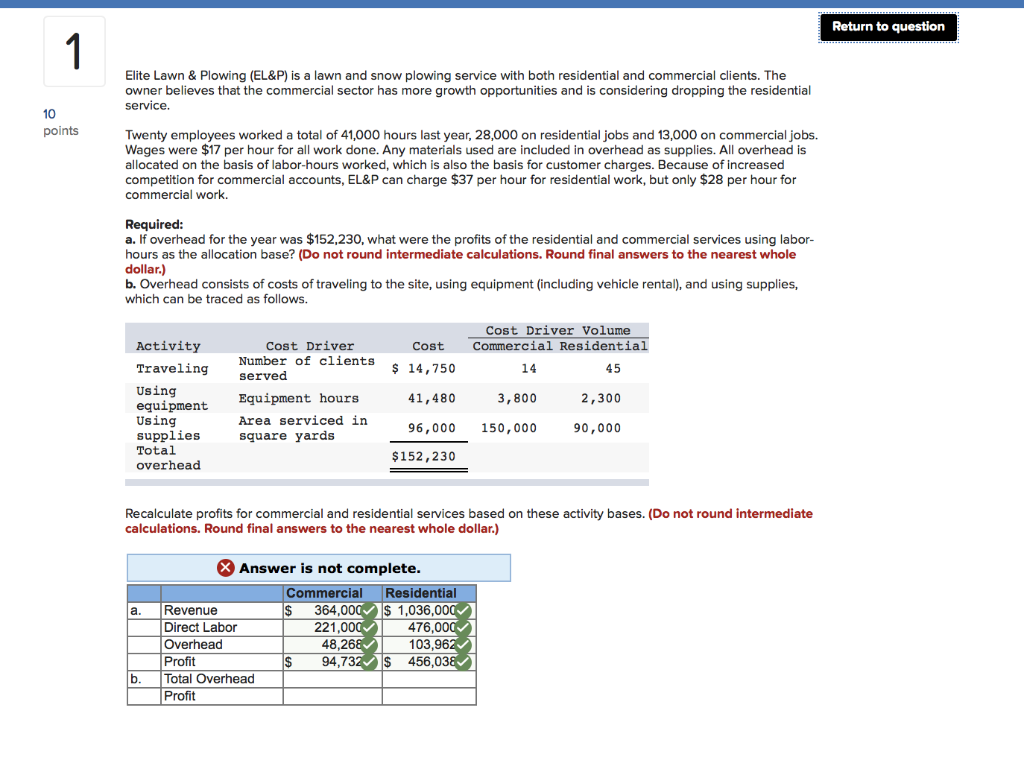
Task: Click the $152,230 total overhead value
Action: (424, 456)
